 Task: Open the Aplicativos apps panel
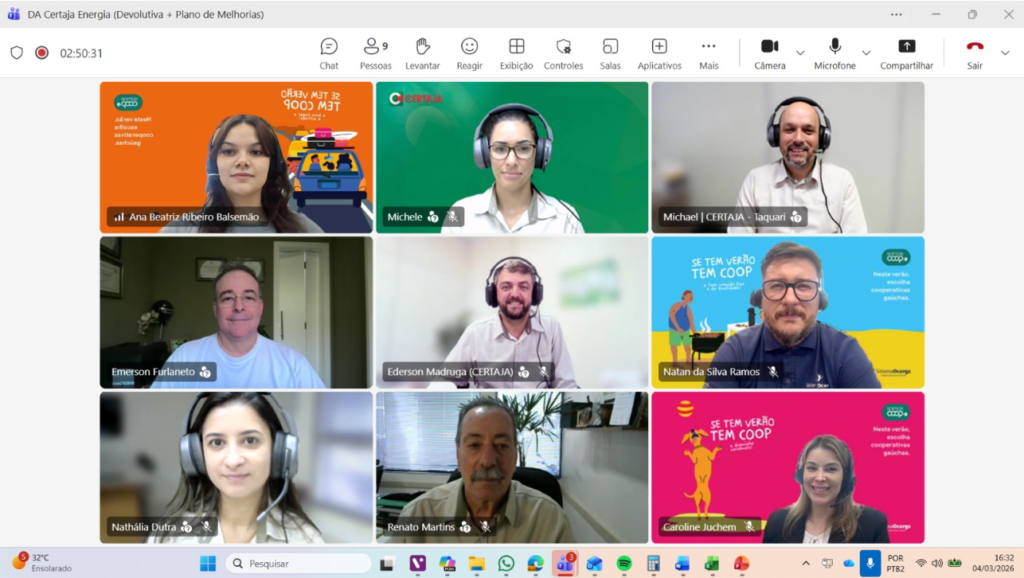(x=659, y=53)
